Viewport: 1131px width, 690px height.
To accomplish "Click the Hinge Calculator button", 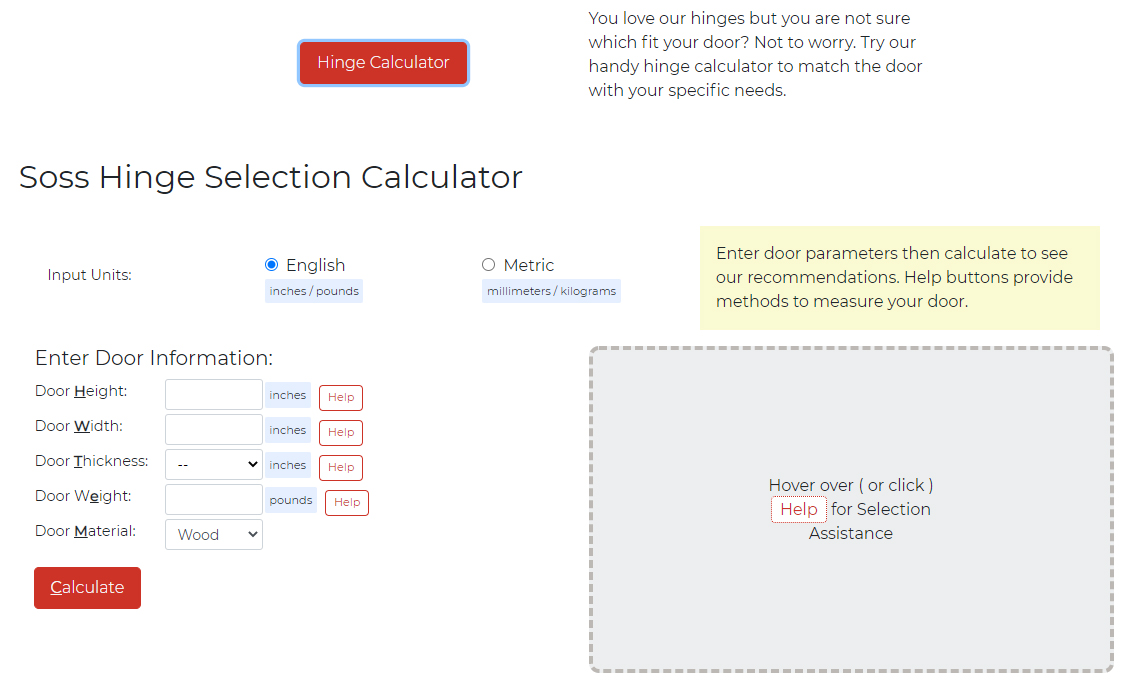I will [x=383, y=62].
